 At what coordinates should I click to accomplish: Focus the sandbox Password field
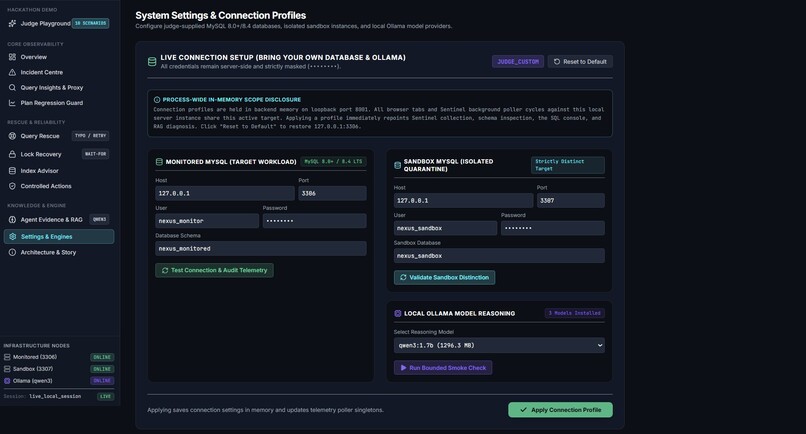[x=553, y=228]
